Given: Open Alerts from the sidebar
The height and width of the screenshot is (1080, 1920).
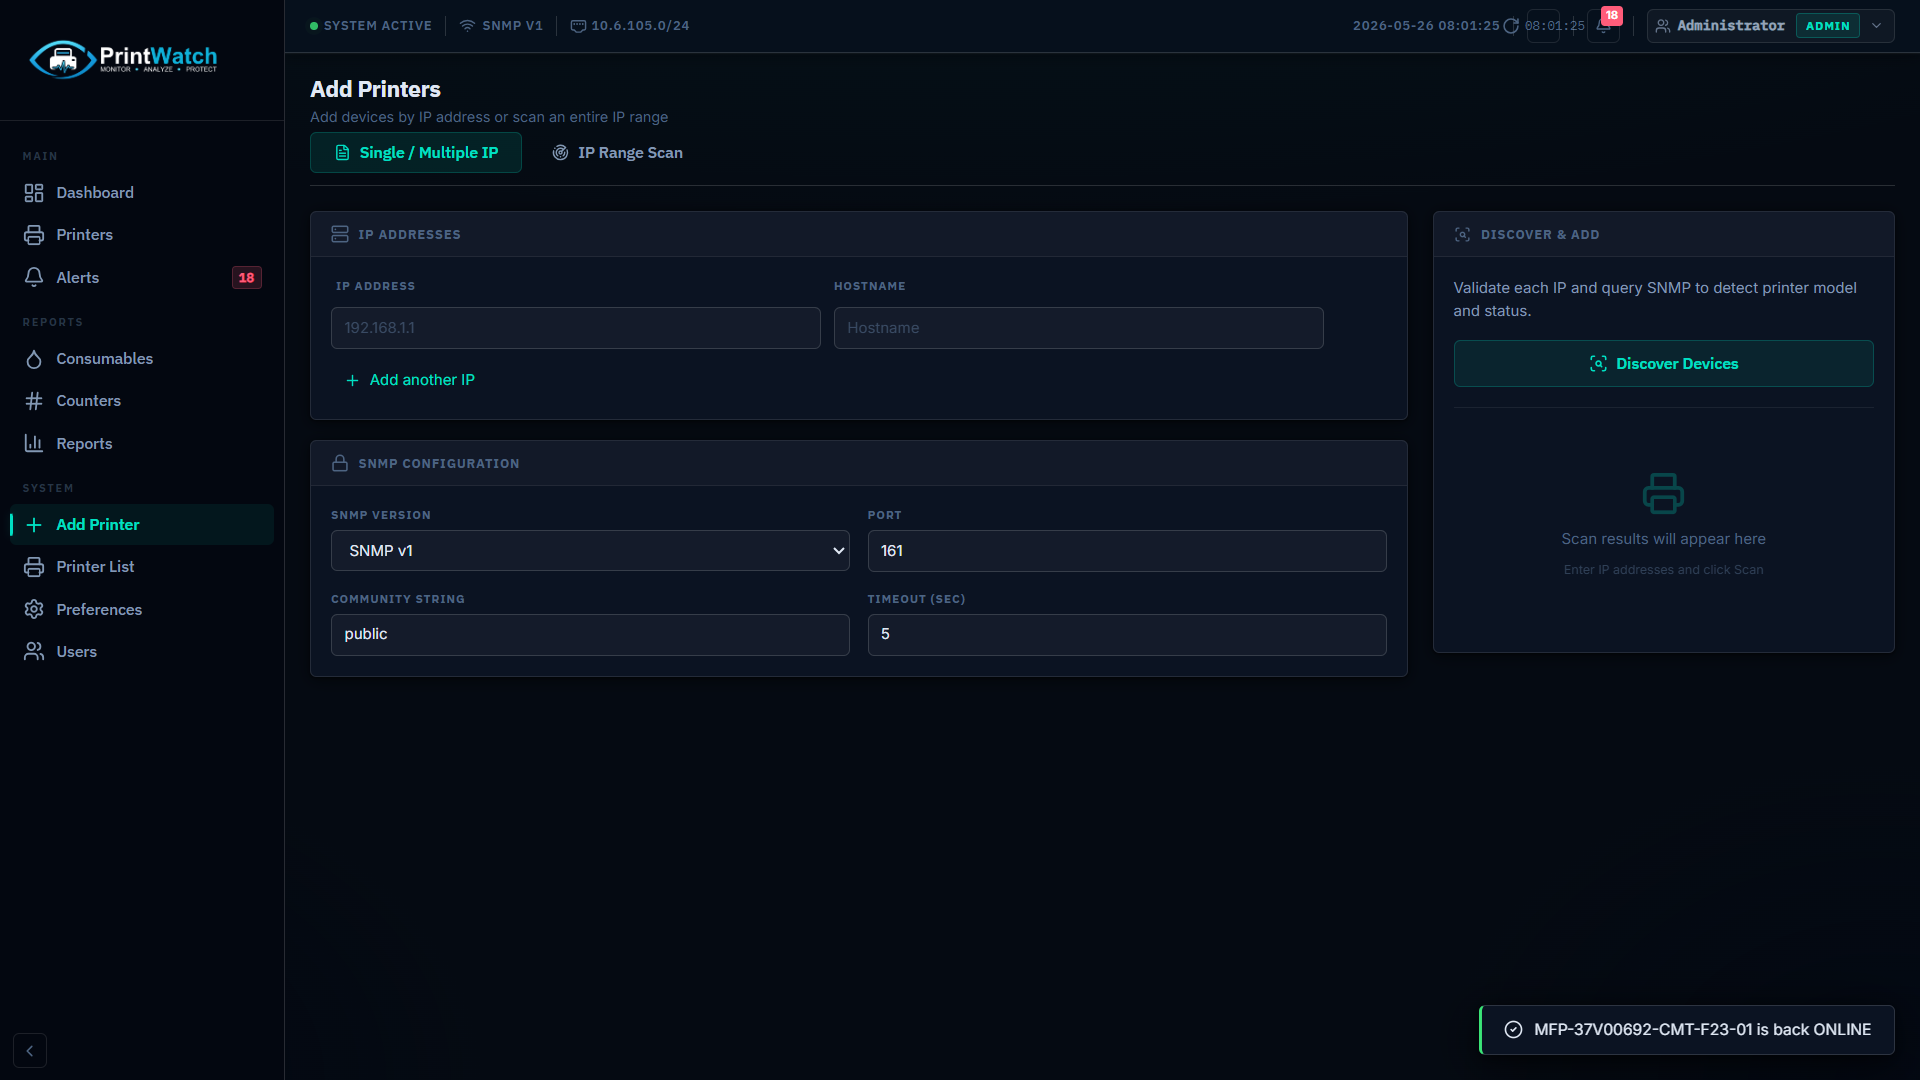Looking at the screenshot, I should click(x=142, y=277).
